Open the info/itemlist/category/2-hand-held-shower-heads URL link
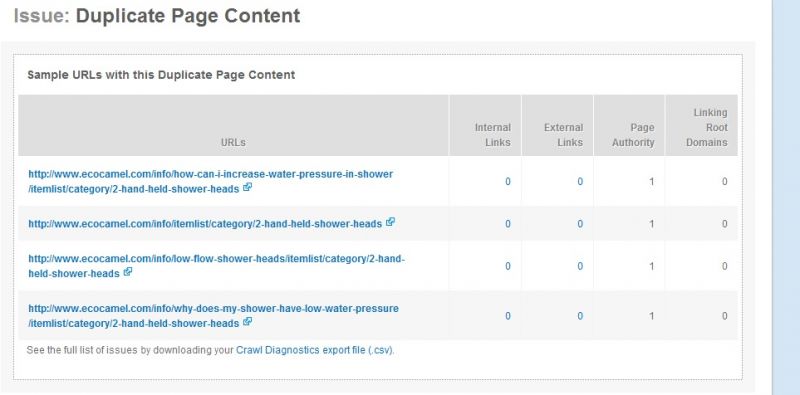This screenshot has width=800, height=395. tap(205, 224)
